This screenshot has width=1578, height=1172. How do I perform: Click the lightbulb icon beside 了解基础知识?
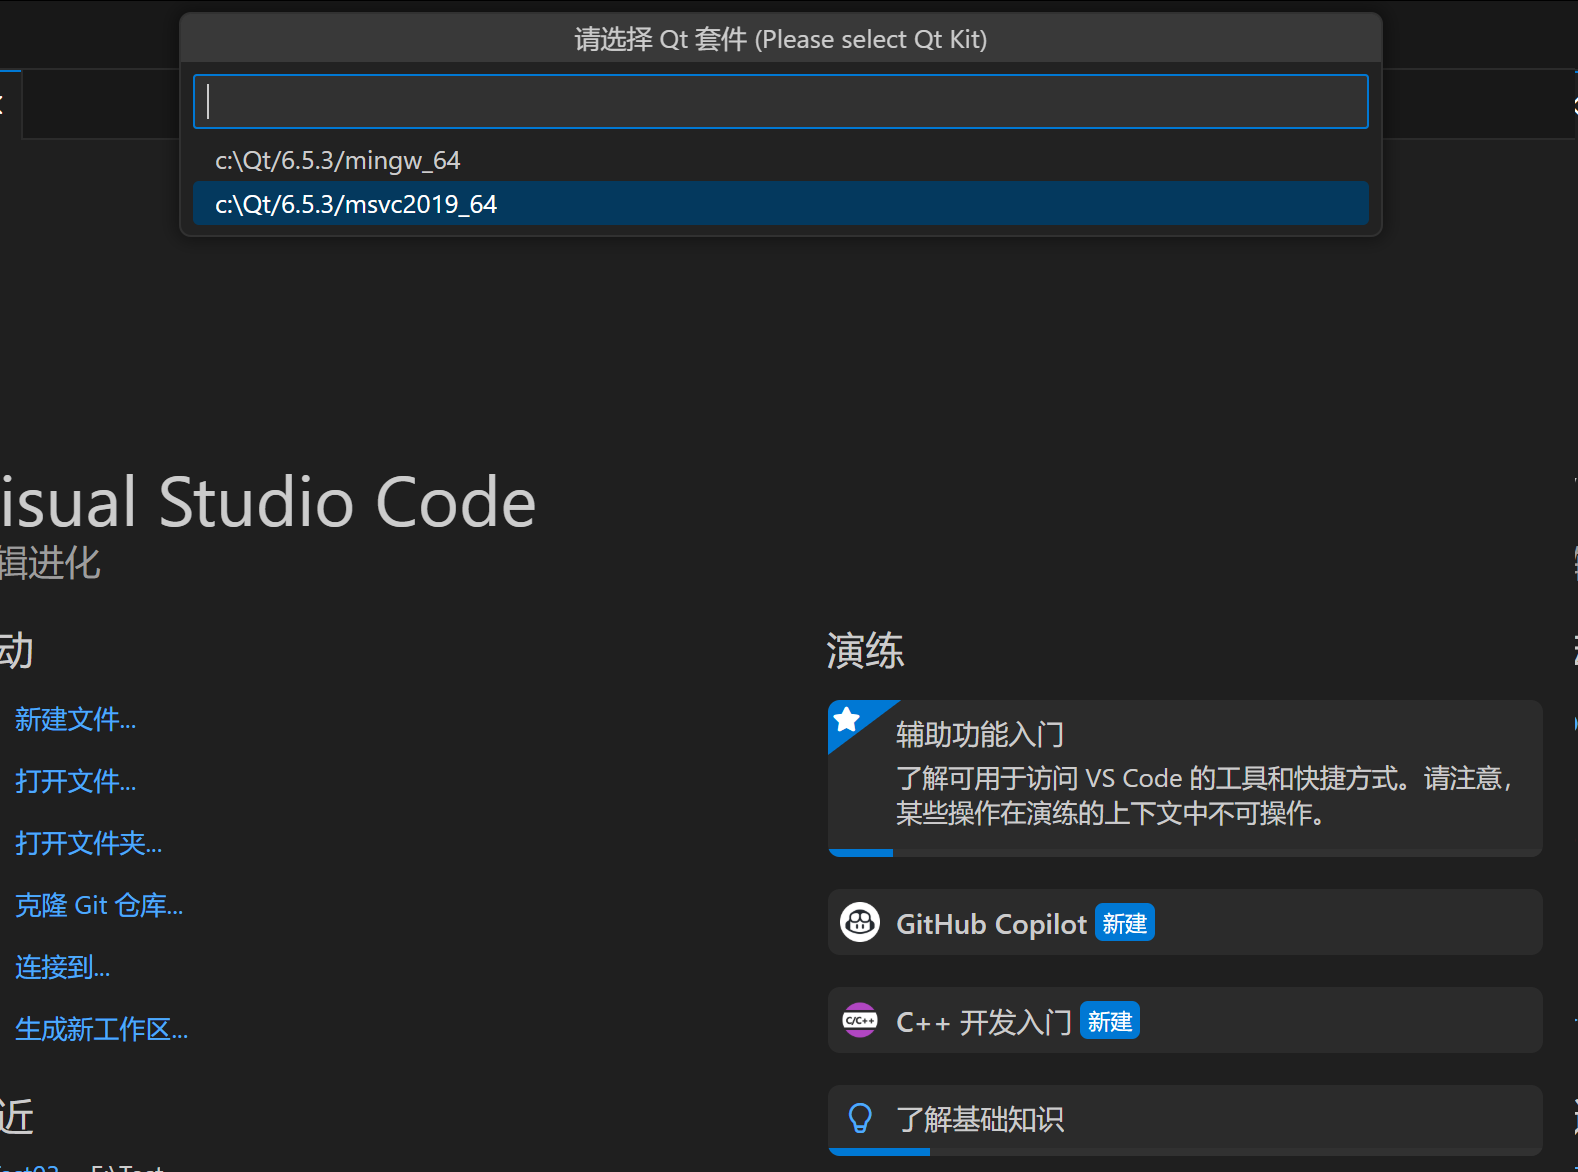[x=860, y=1118]
